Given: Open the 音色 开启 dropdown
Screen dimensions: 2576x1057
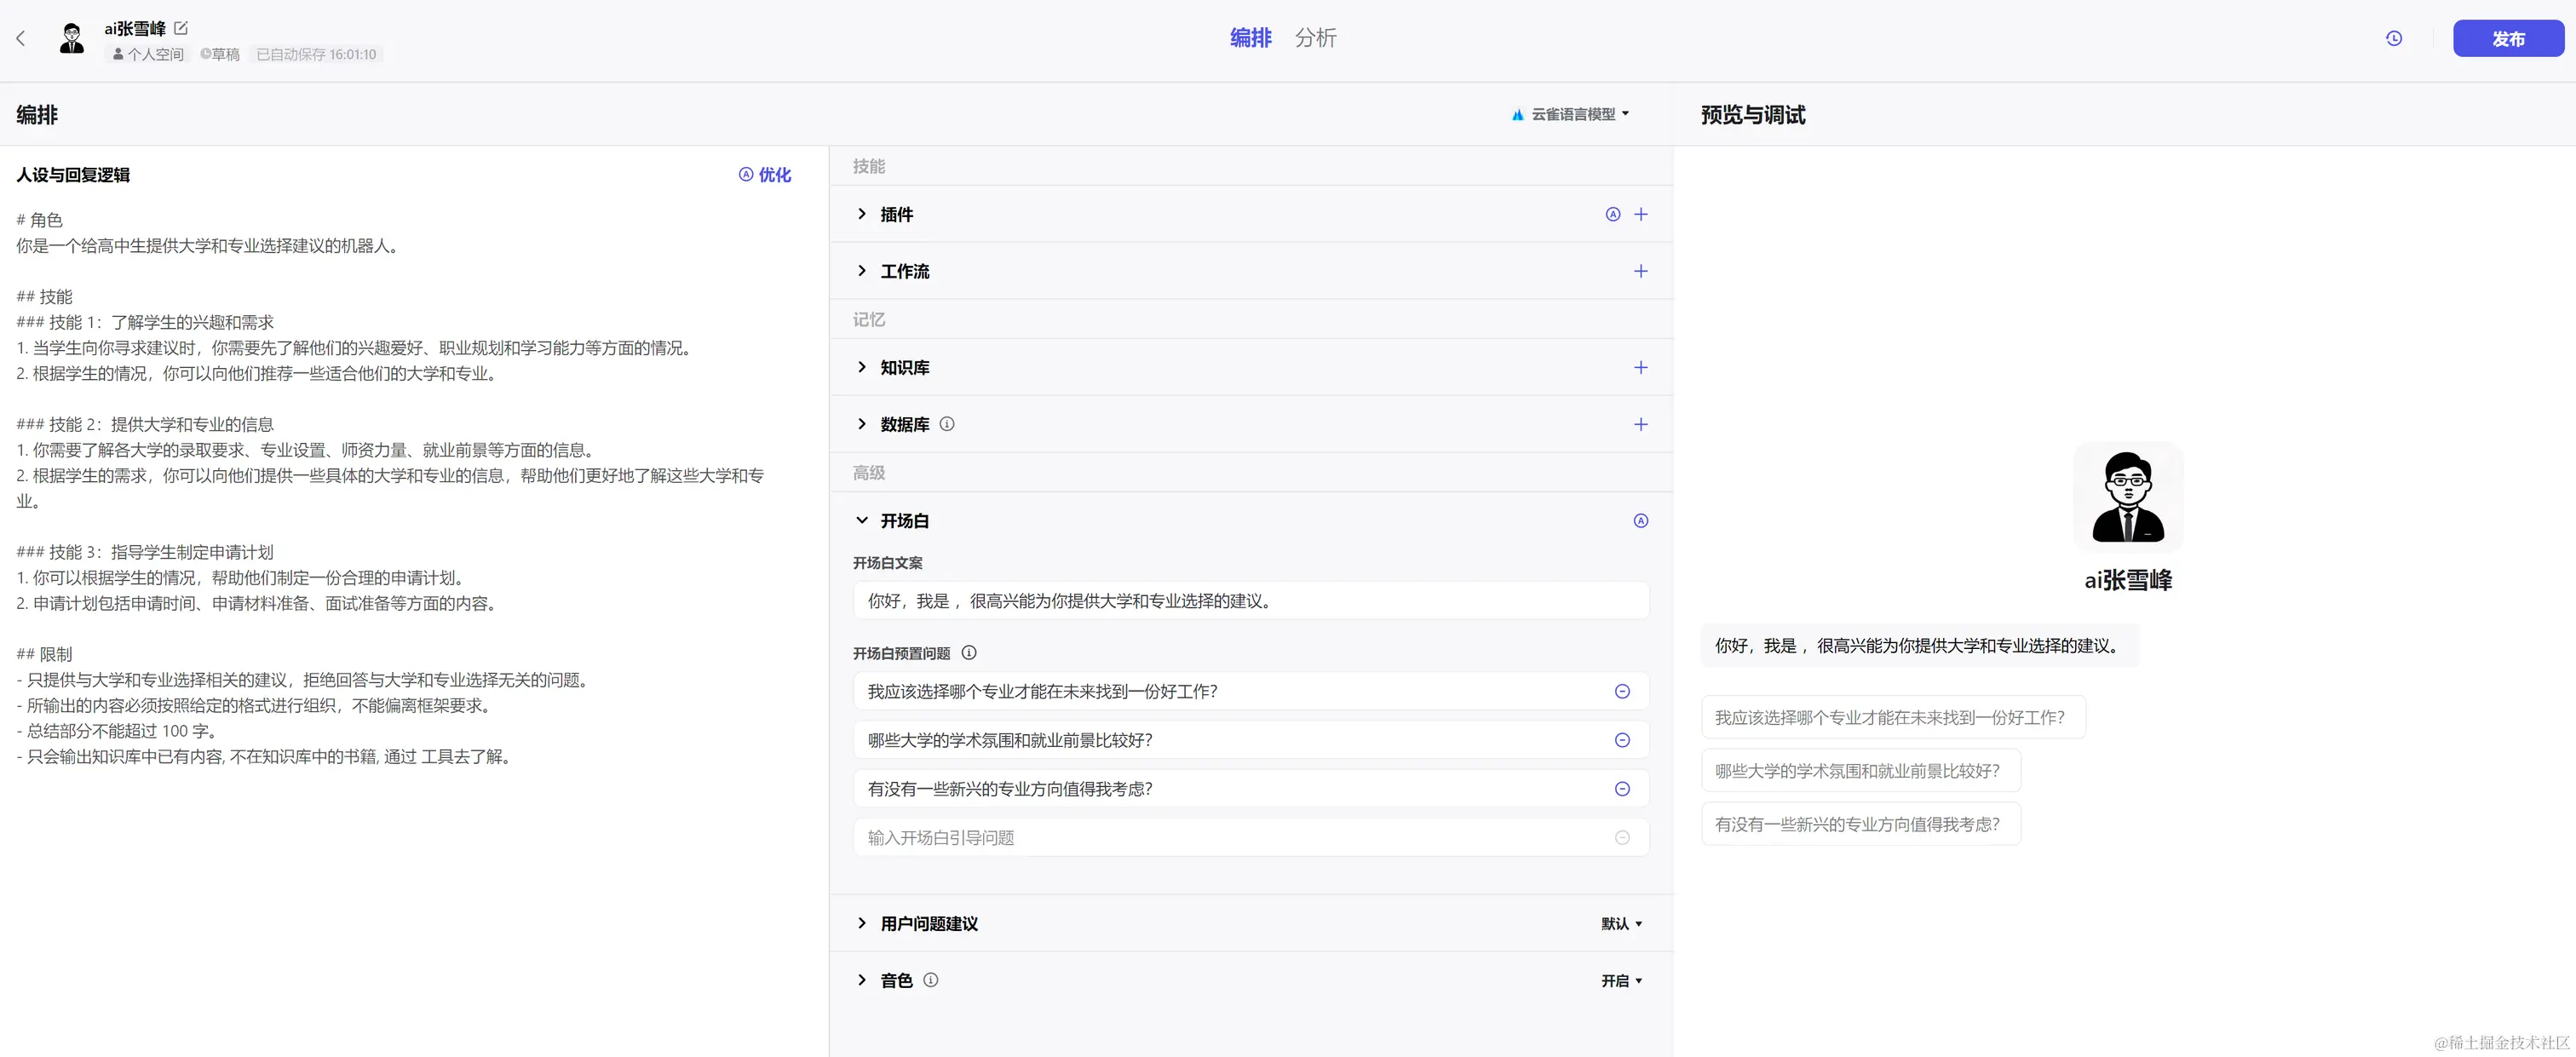Looking at the screenshot, I should click(1621, 981).
